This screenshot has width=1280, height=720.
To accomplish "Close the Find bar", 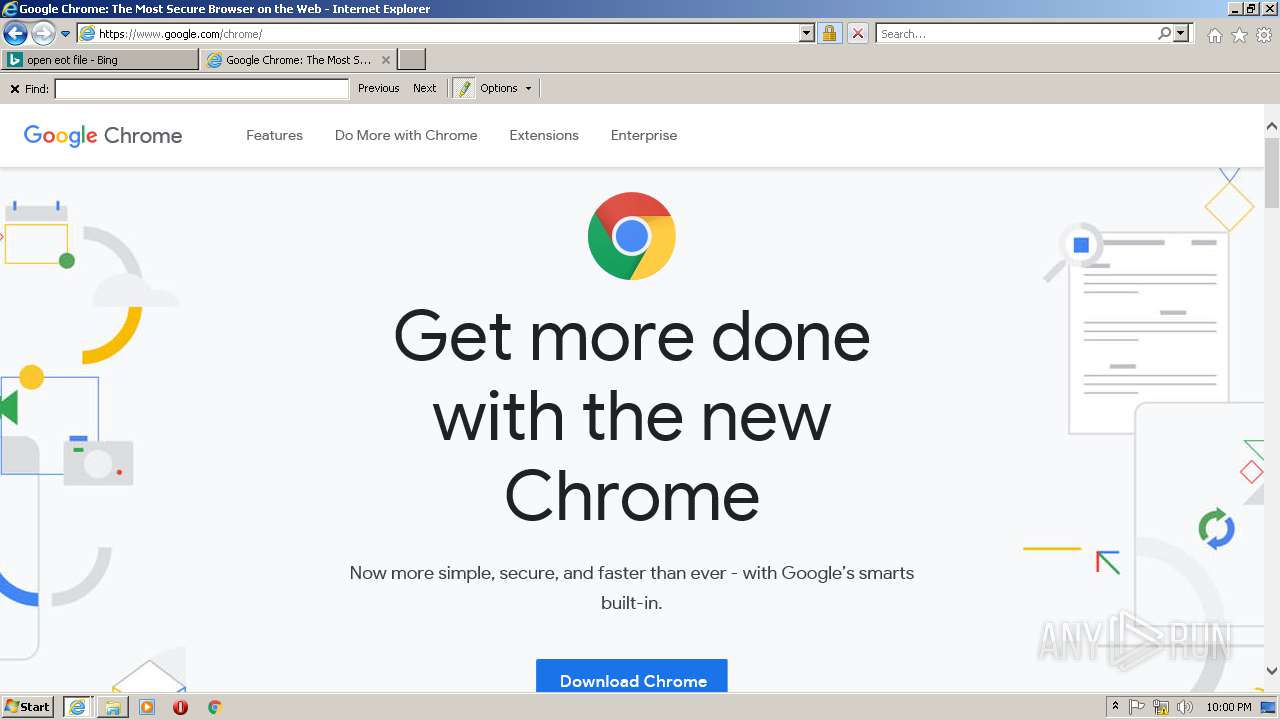I will (x=14, y=89).
